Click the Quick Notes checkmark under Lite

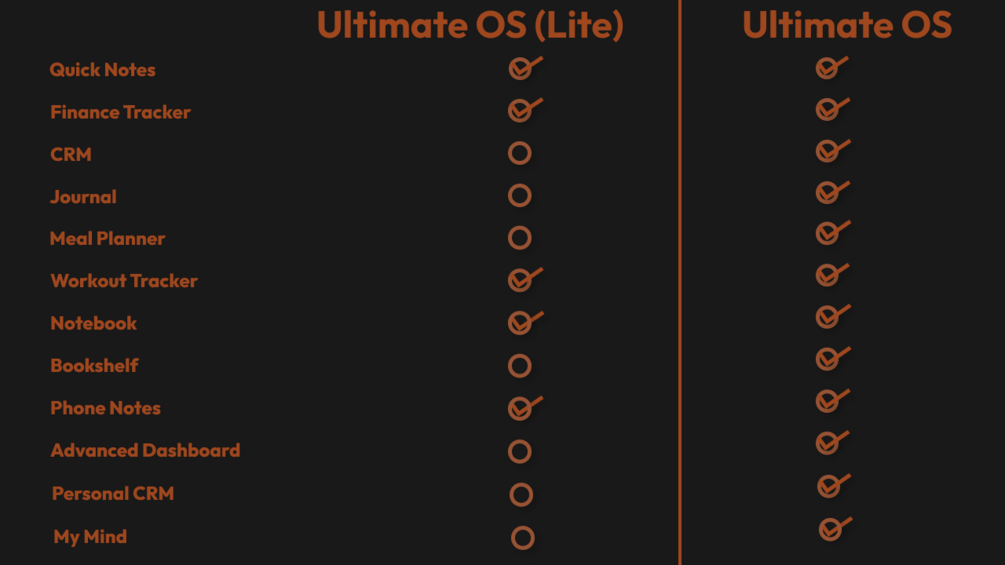pos(526,68)
